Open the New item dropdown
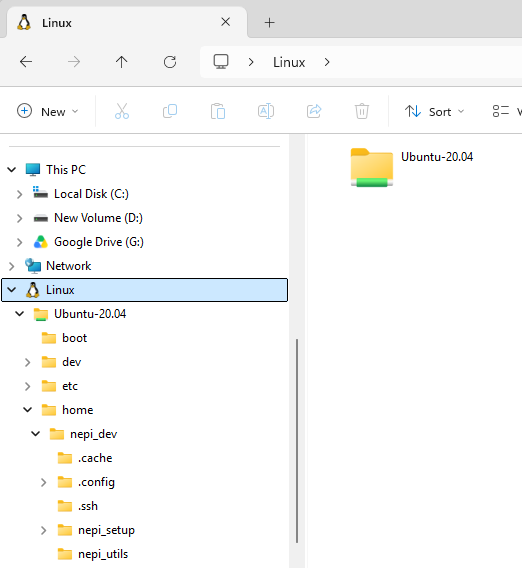The image size is (522, 568). click(x=48, y=111)
